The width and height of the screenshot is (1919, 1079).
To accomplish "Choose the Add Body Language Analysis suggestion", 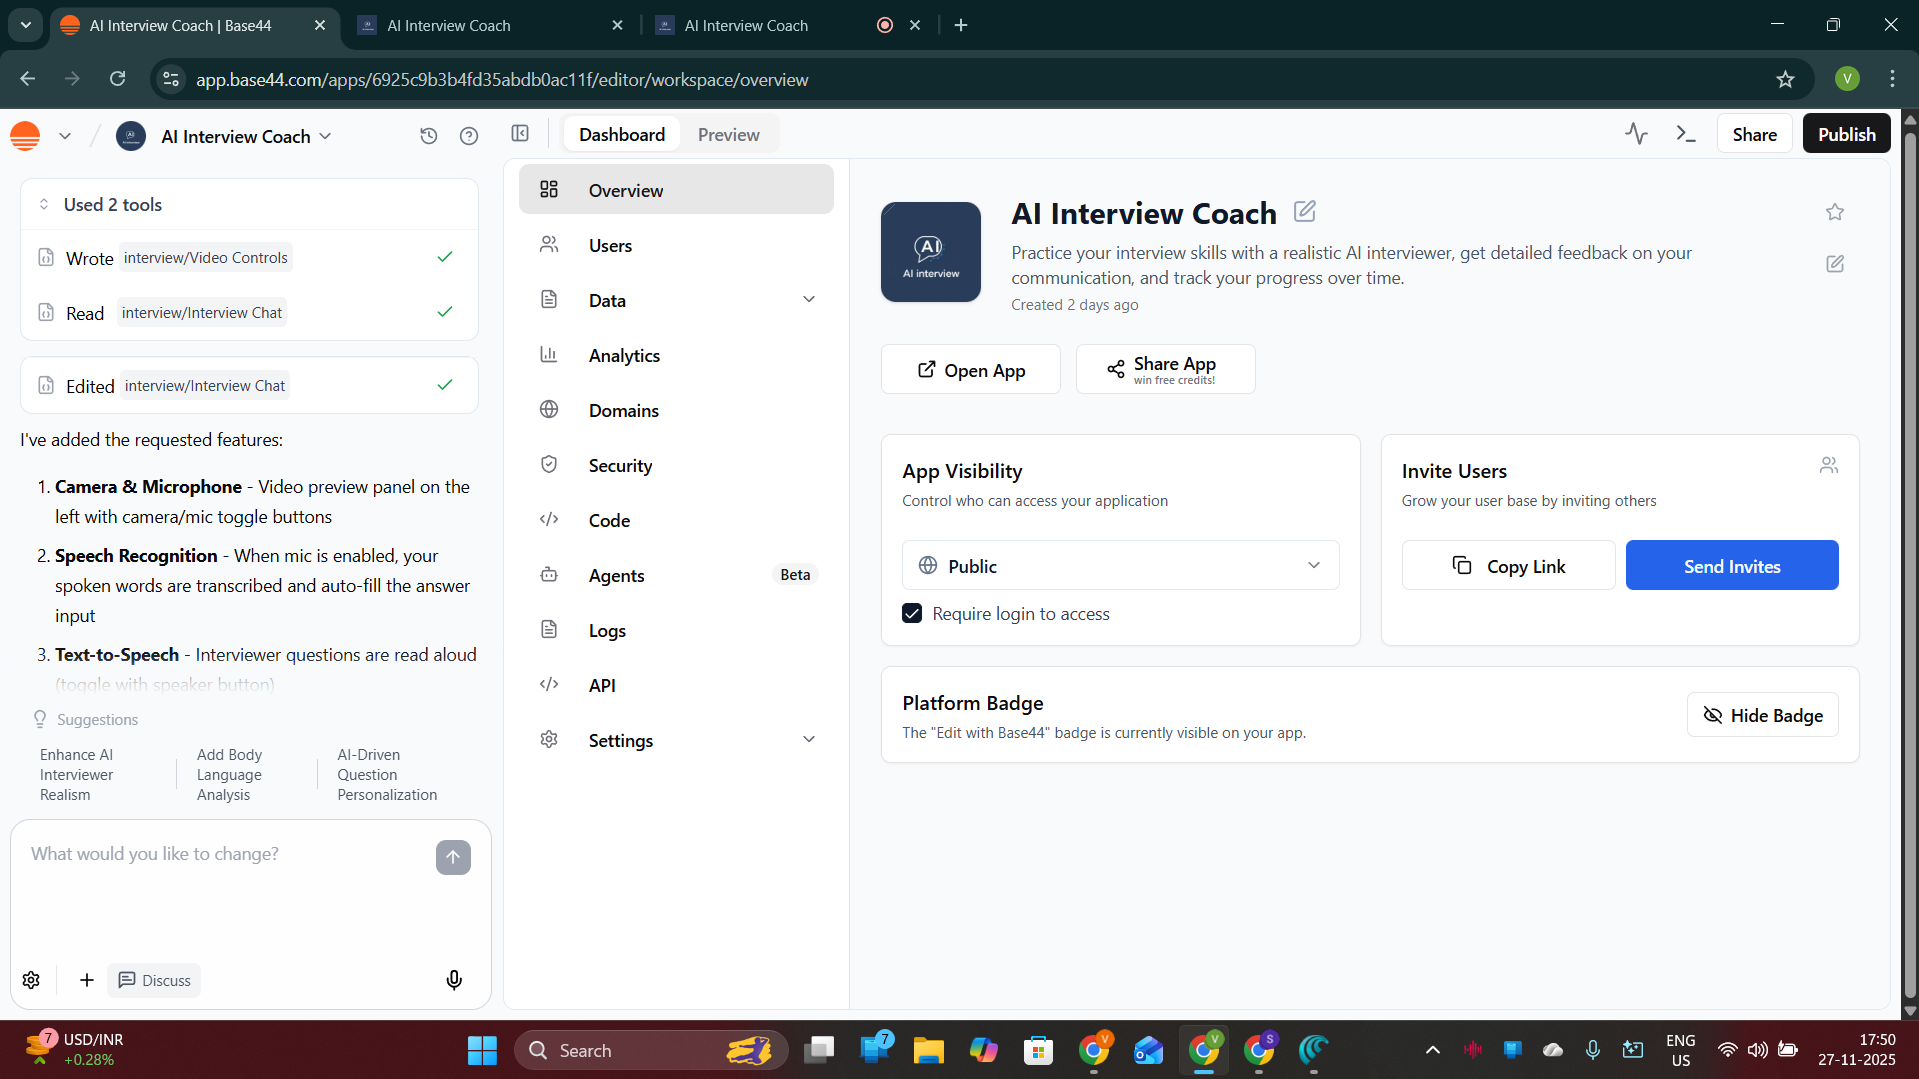I will pos(229,775).
